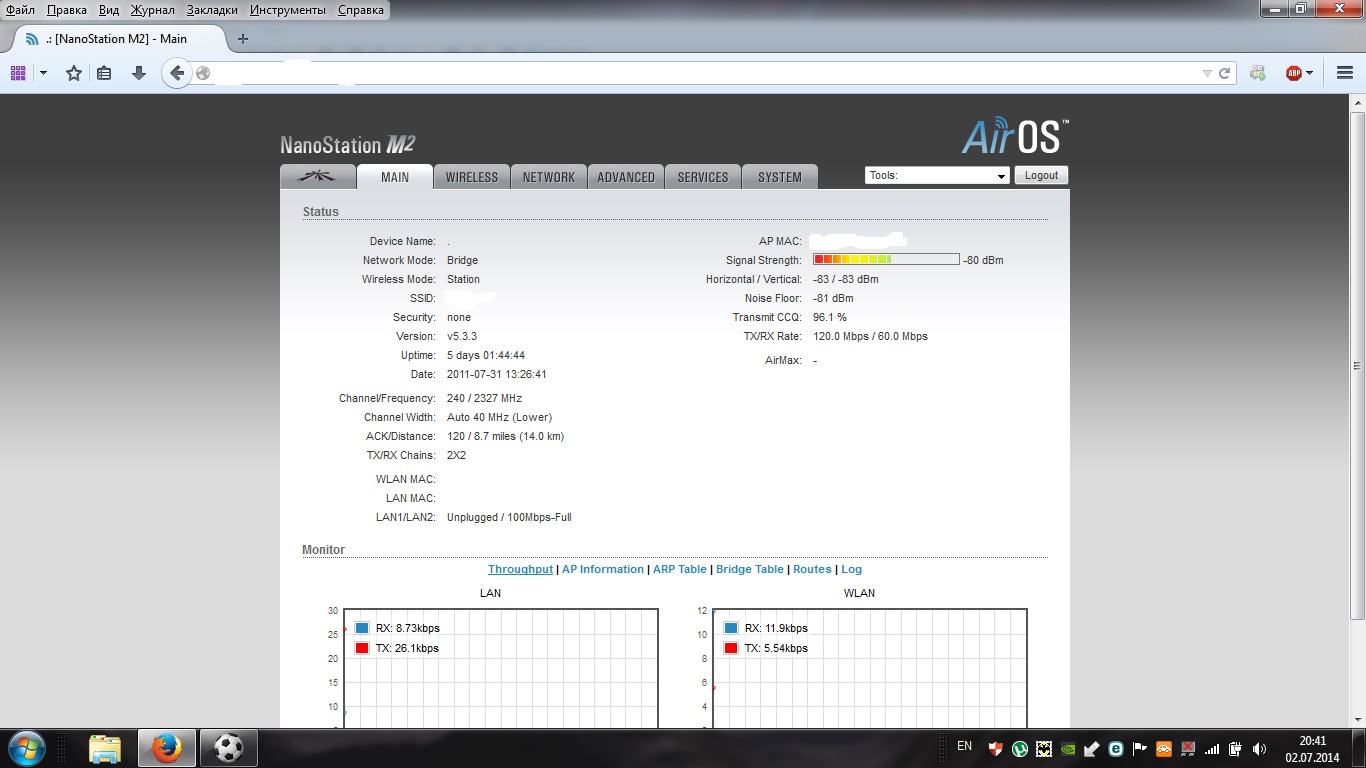The height and width of the screenshot is (768, 1366).
Task: Open the Firefox downloads arrow
Action: [x=139, y=73]
